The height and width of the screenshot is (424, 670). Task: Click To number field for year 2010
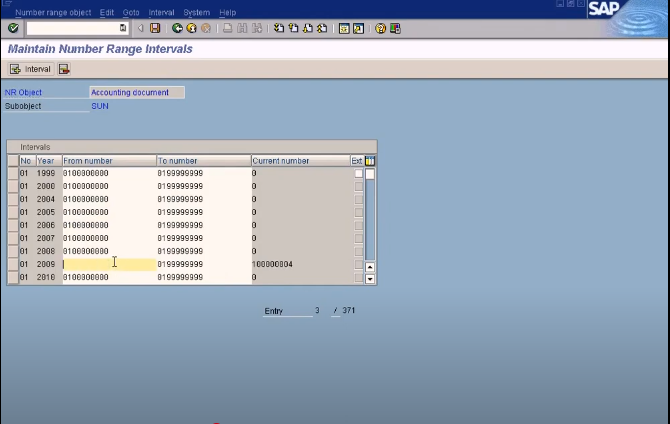point(204,277)
